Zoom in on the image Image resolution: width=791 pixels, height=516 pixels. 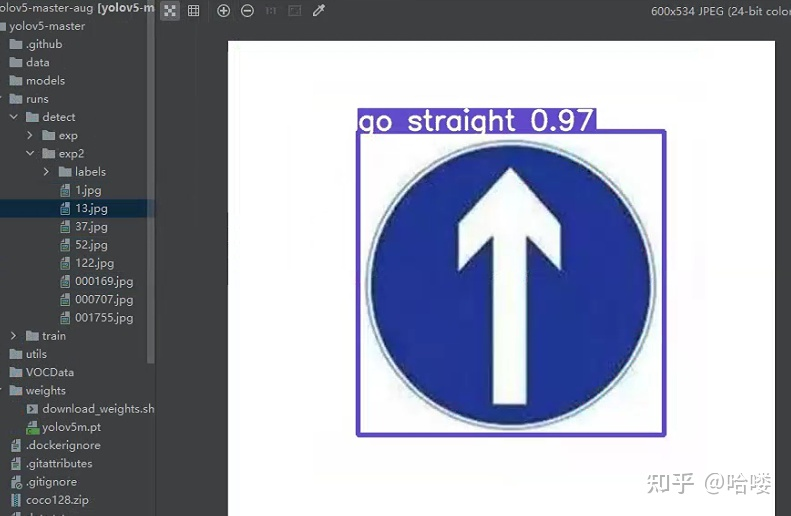[223, 11]
